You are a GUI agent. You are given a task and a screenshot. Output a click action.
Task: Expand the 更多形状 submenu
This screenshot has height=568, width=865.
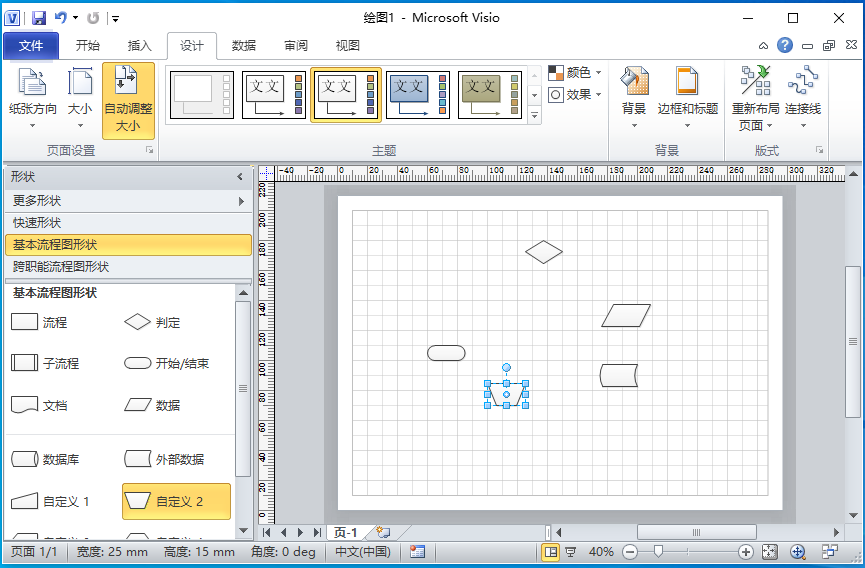click(127, 201)
